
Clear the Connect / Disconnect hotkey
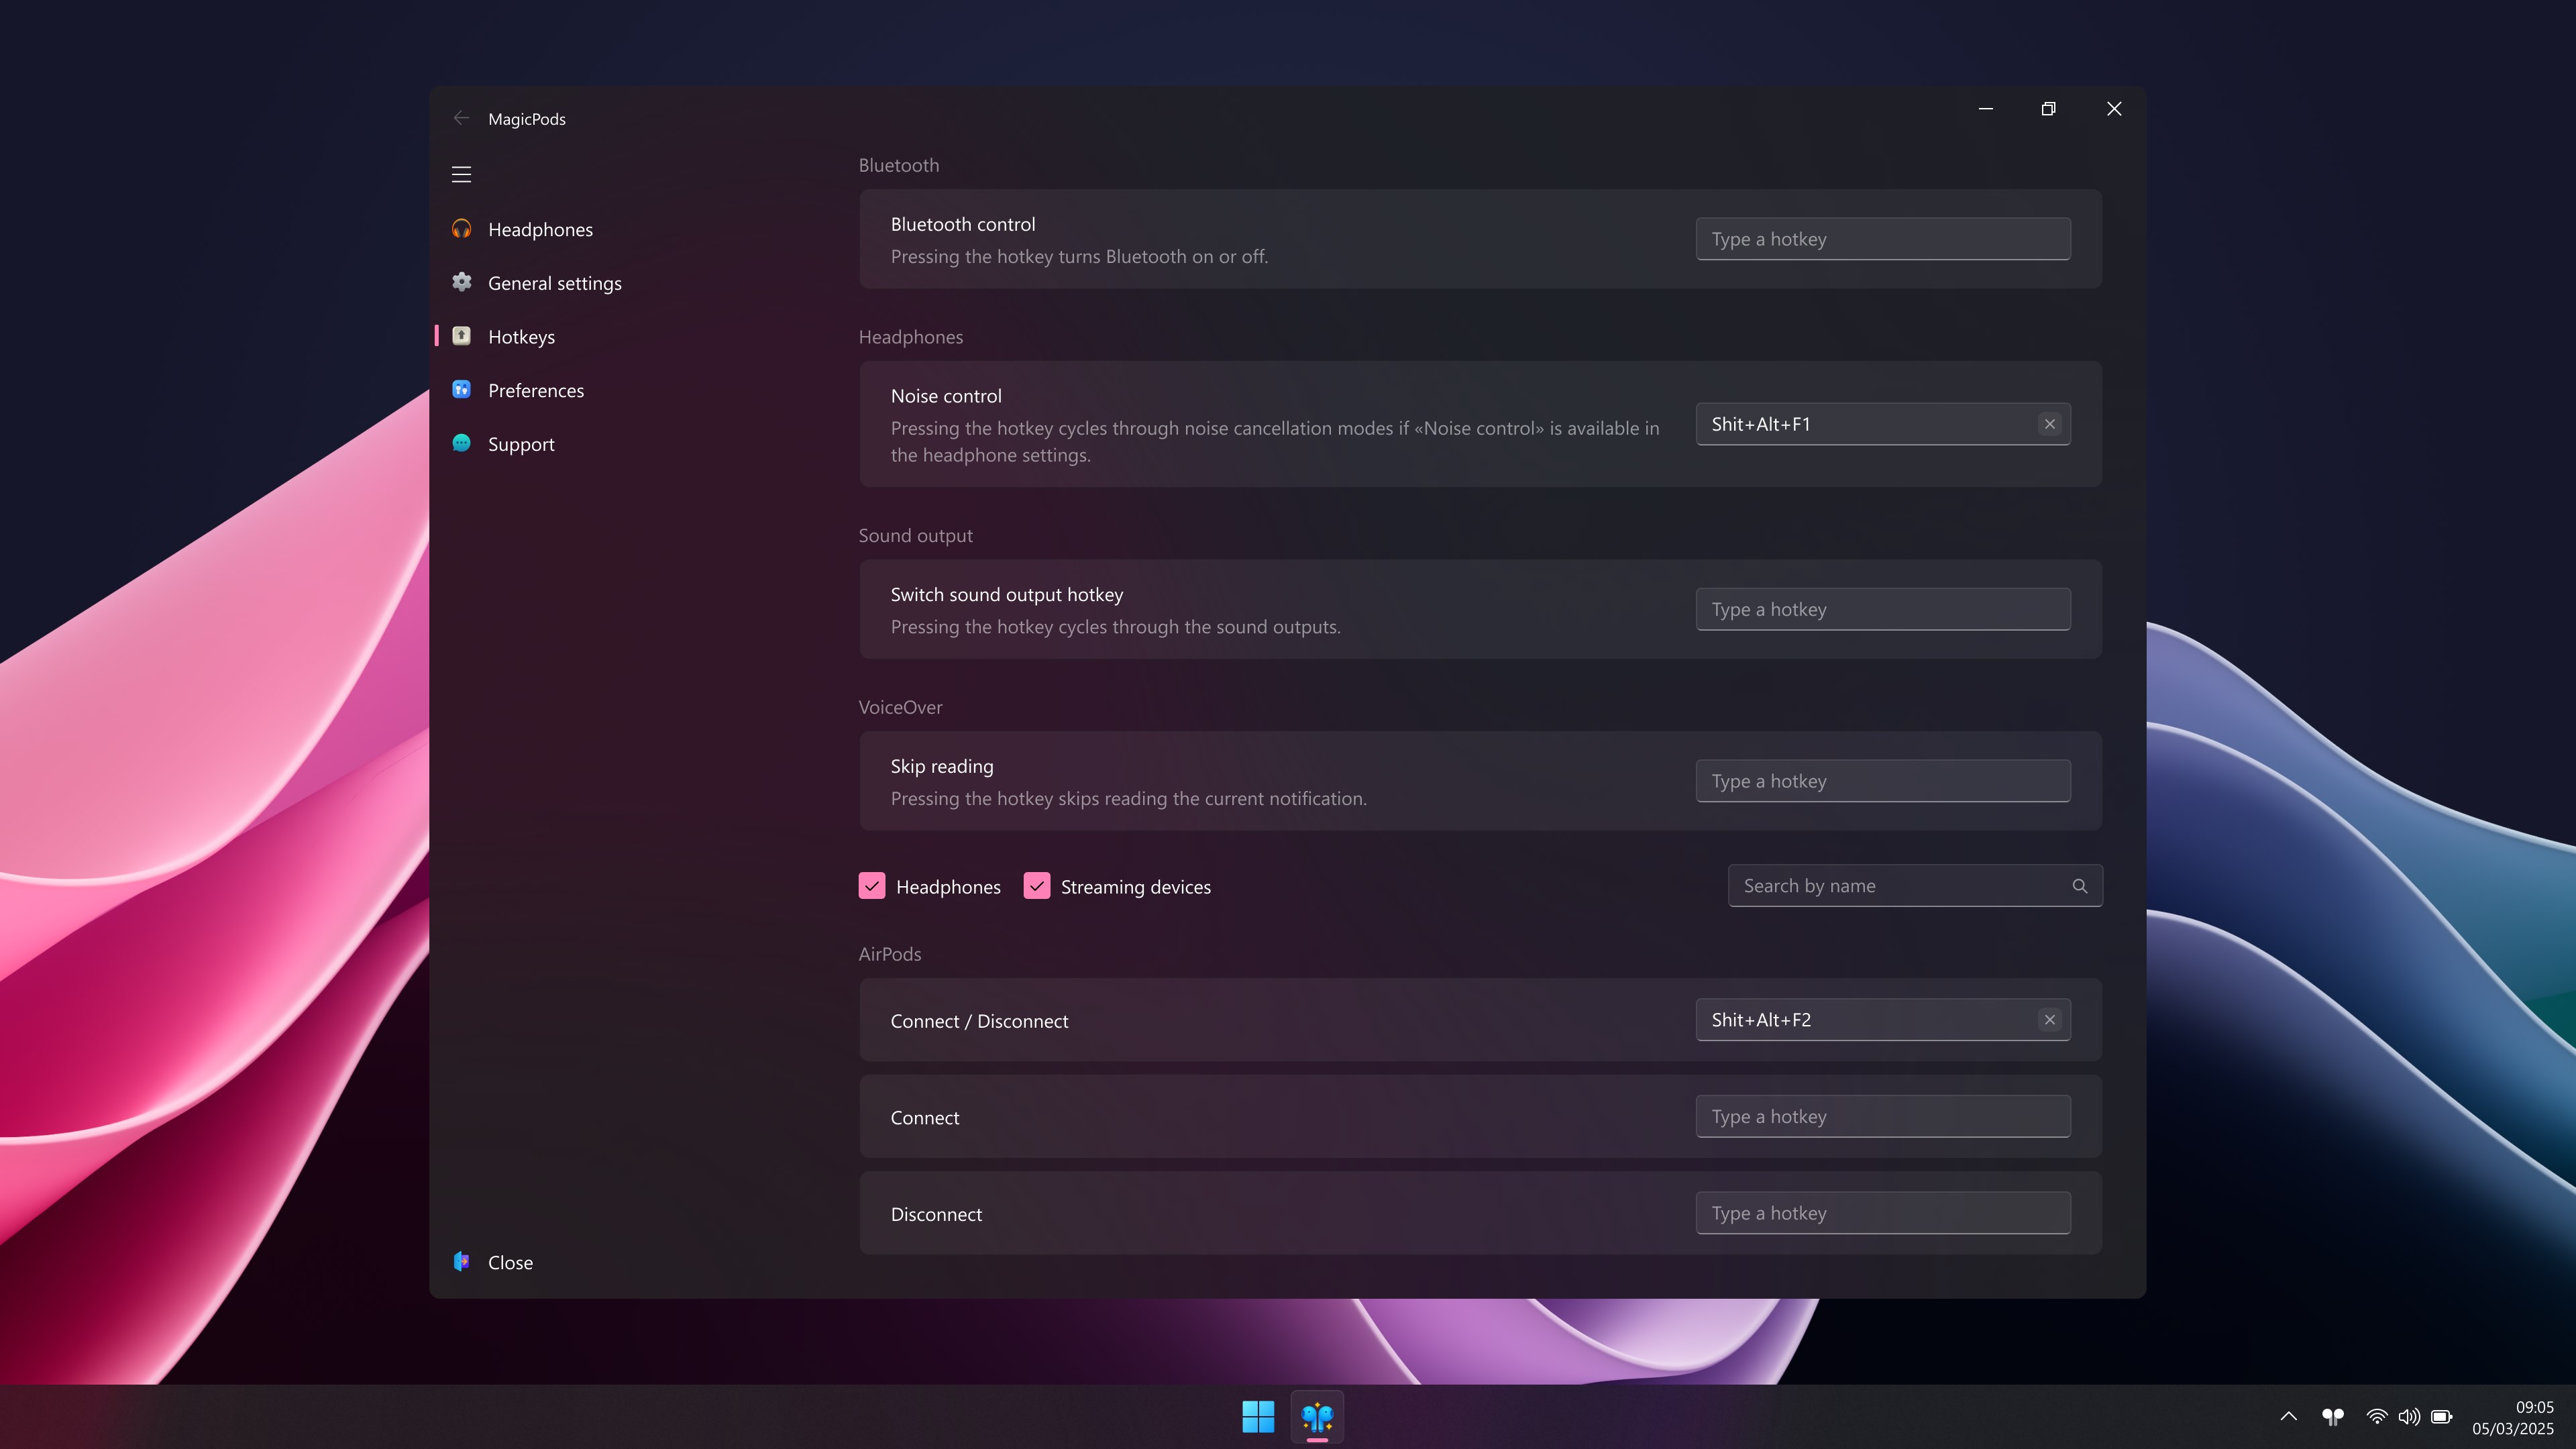[2049, 1019]
